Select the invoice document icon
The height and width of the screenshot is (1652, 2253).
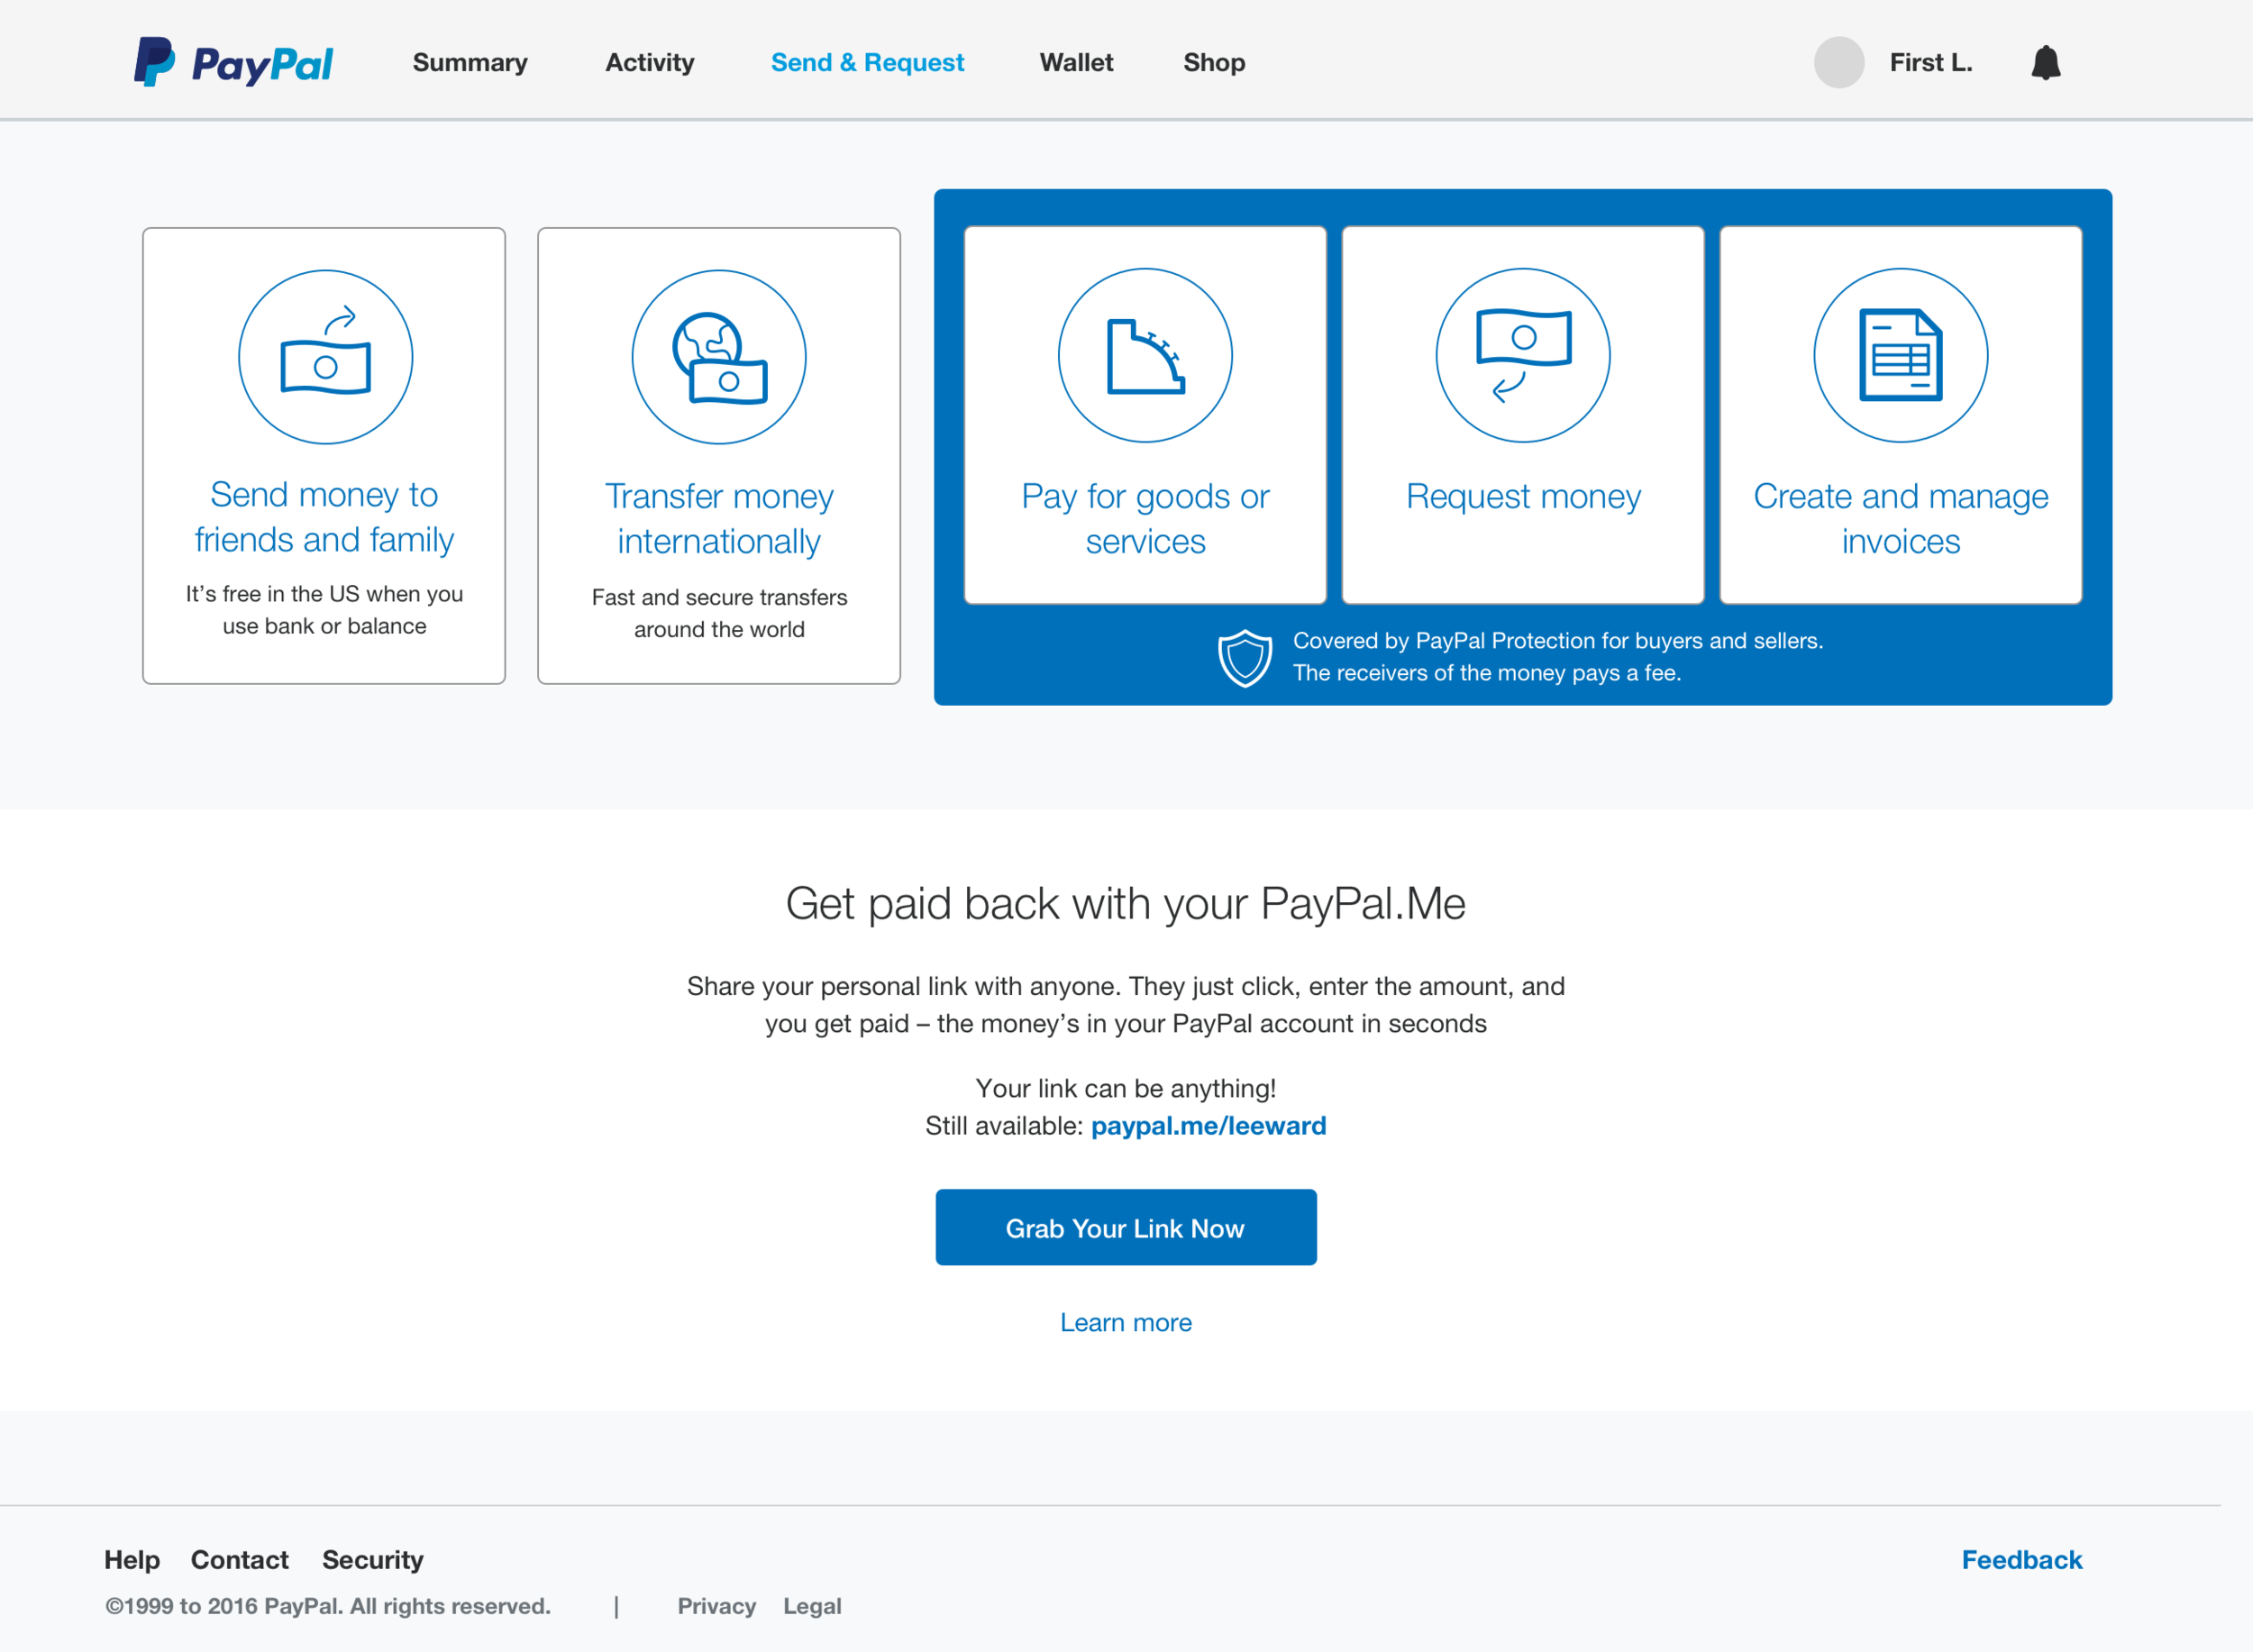point(1899,354)
